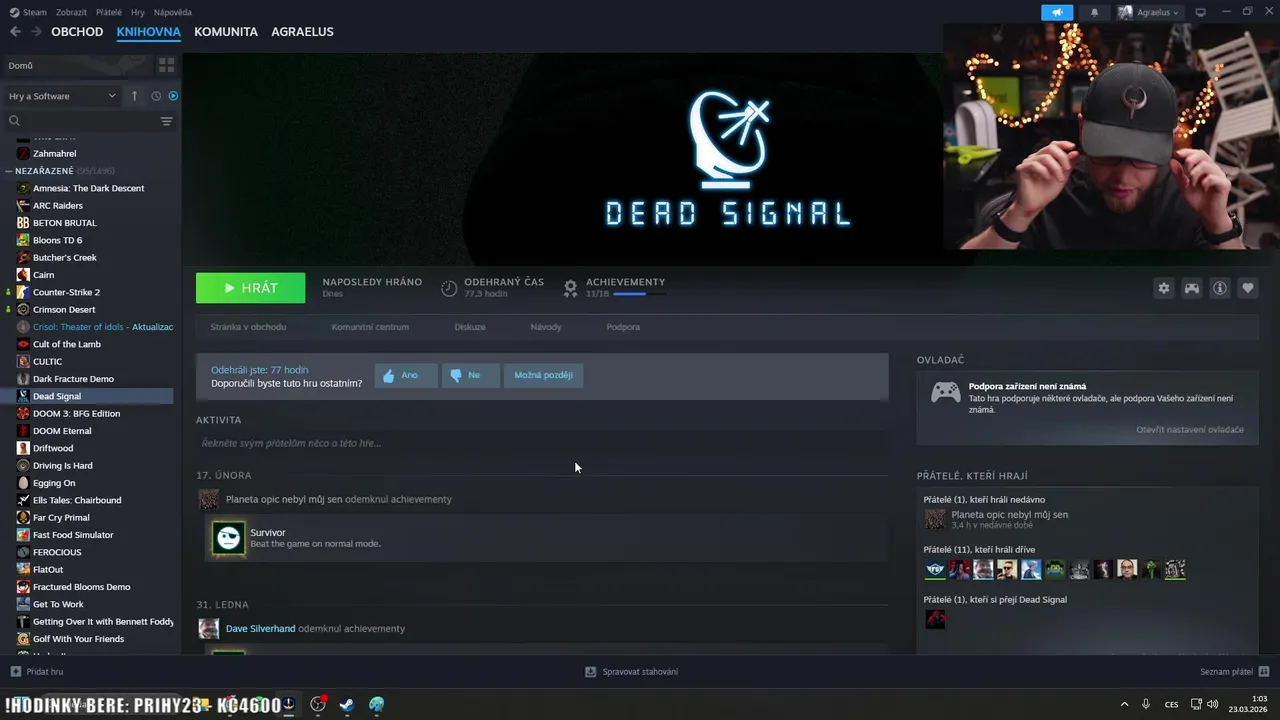This screenshot has width=1280, height=720.
Task: Select Counter-Strike 2 in library
Action: [66, 292]
